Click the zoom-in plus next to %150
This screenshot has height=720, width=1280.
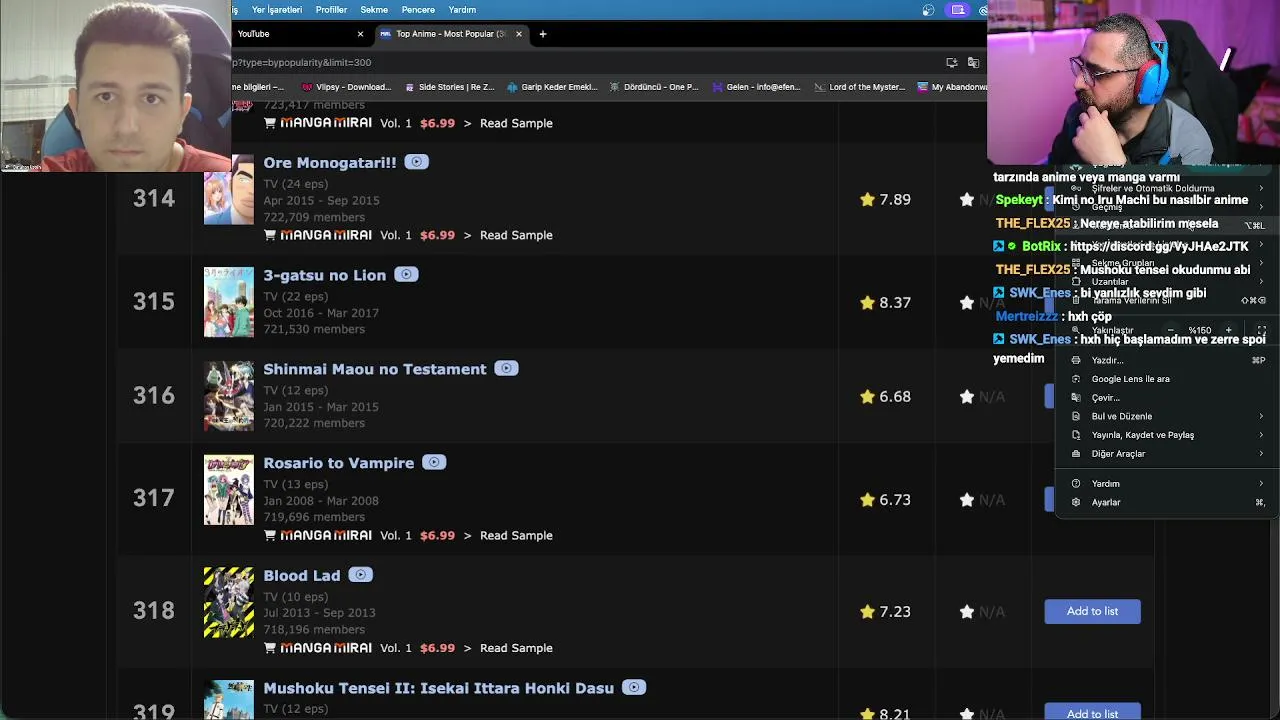pos(1229,330)
